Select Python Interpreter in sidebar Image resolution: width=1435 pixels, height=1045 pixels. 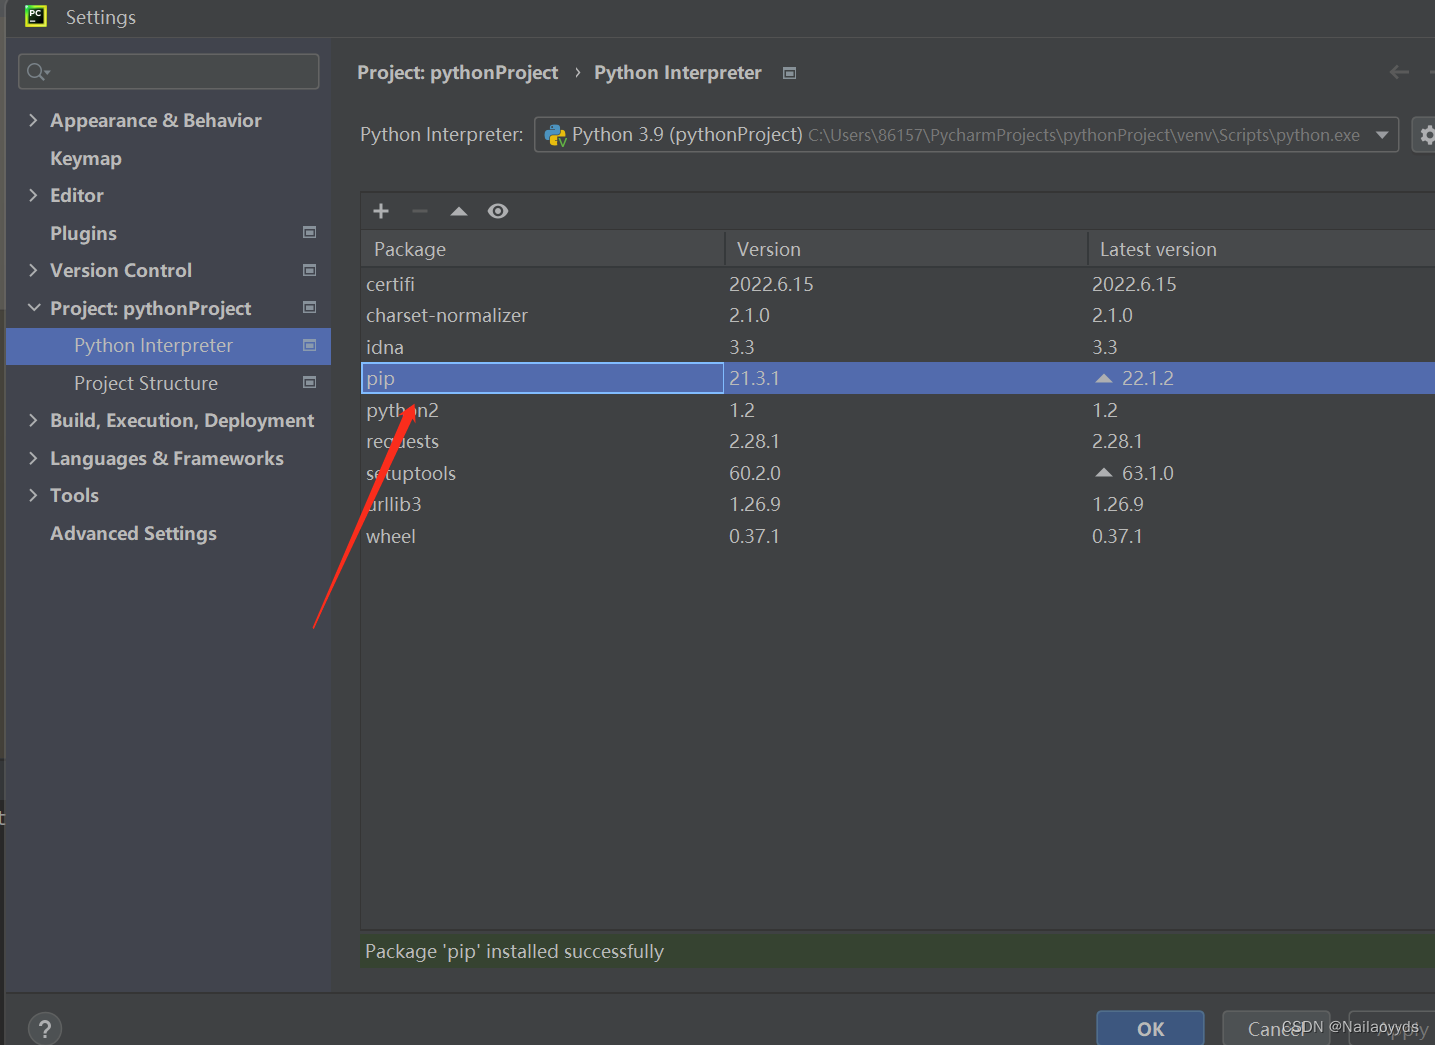coord(168,346)
